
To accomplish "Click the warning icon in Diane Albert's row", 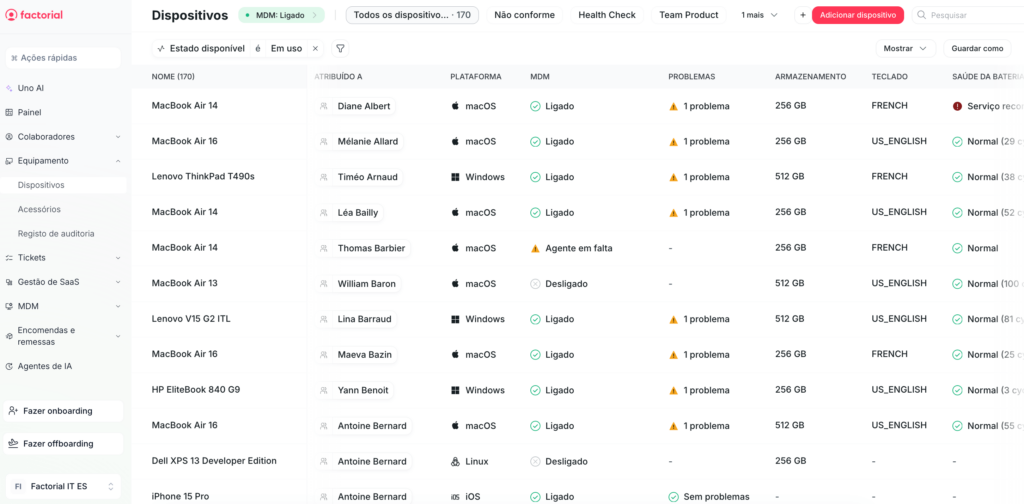I will 673,106.
